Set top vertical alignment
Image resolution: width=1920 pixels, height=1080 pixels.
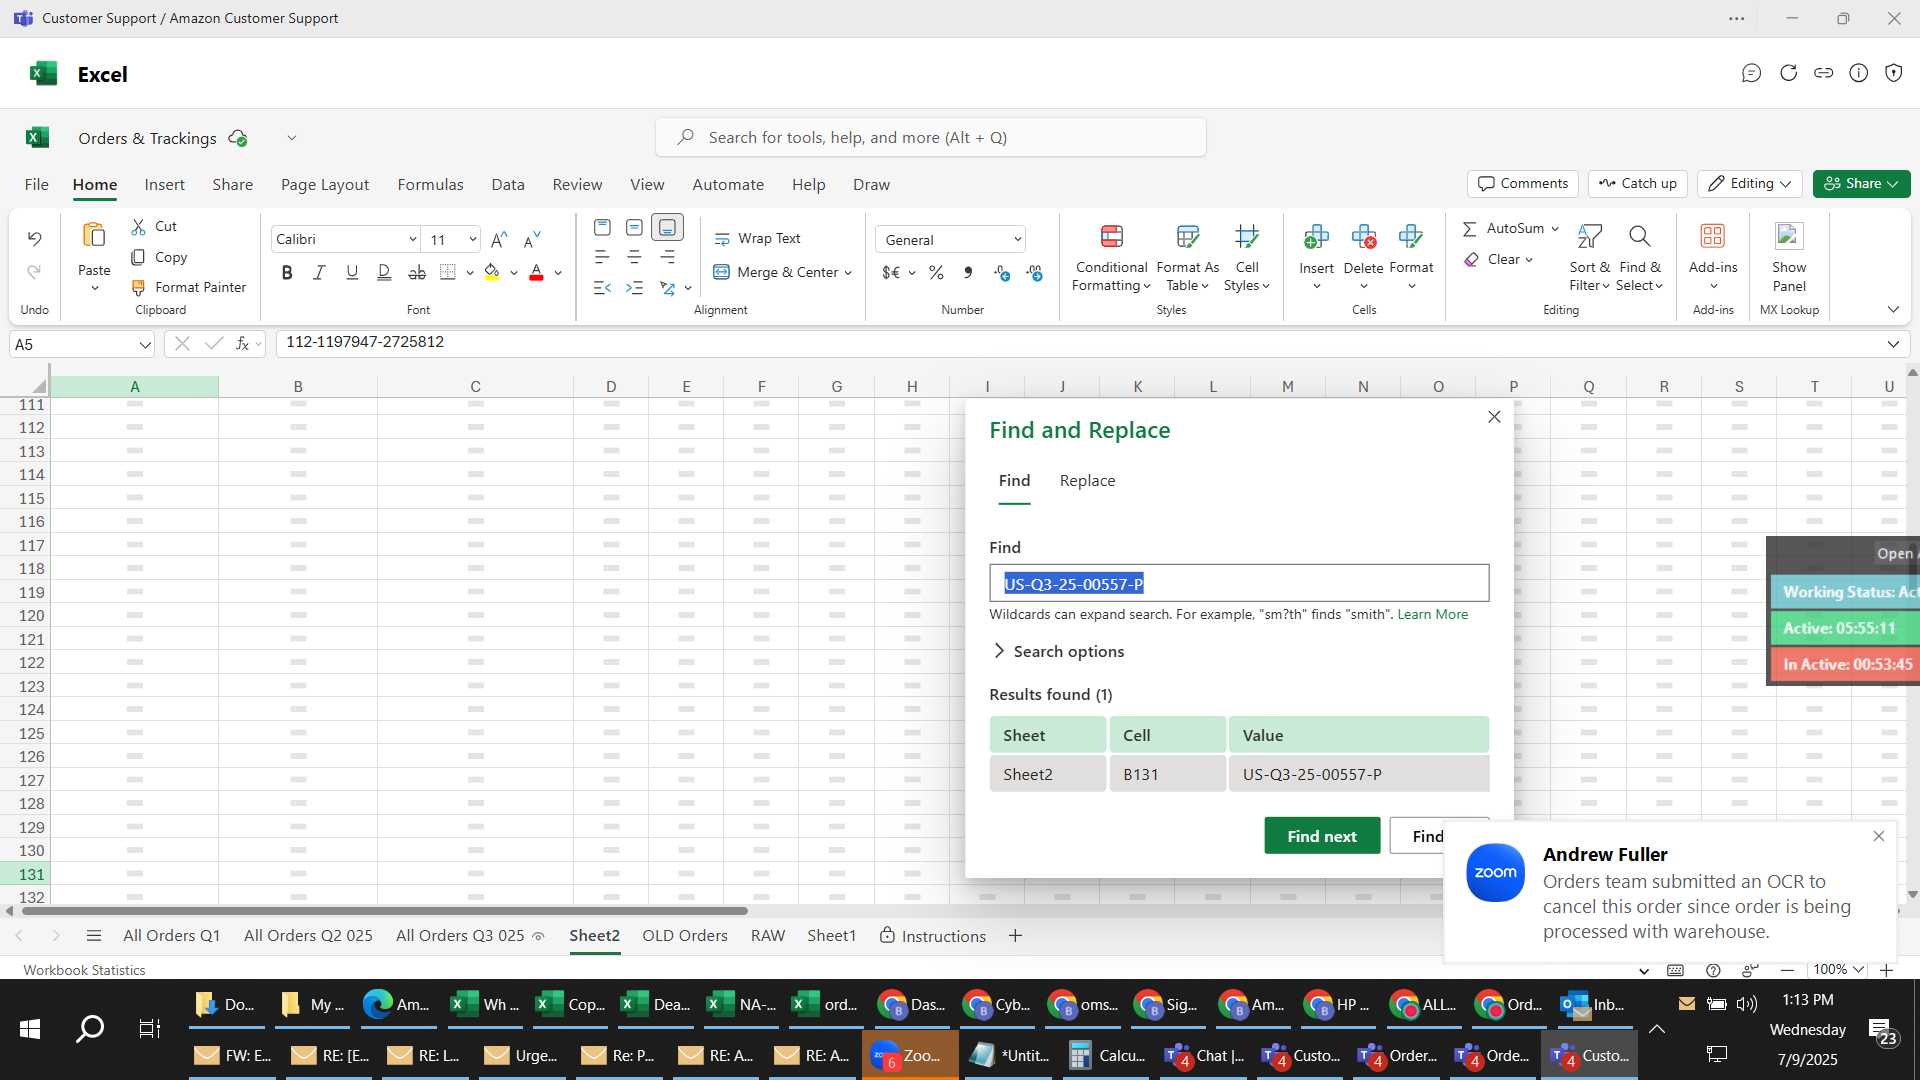click(602, 228)
